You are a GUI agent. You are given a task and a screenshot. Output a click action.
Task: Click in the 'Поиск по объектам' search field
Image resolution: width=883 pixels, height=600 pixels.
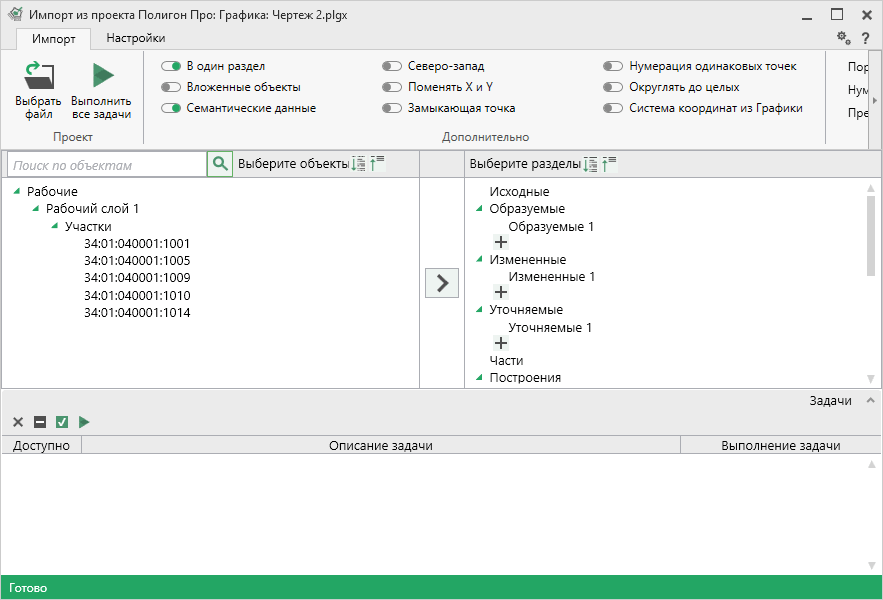pos(106,165)
